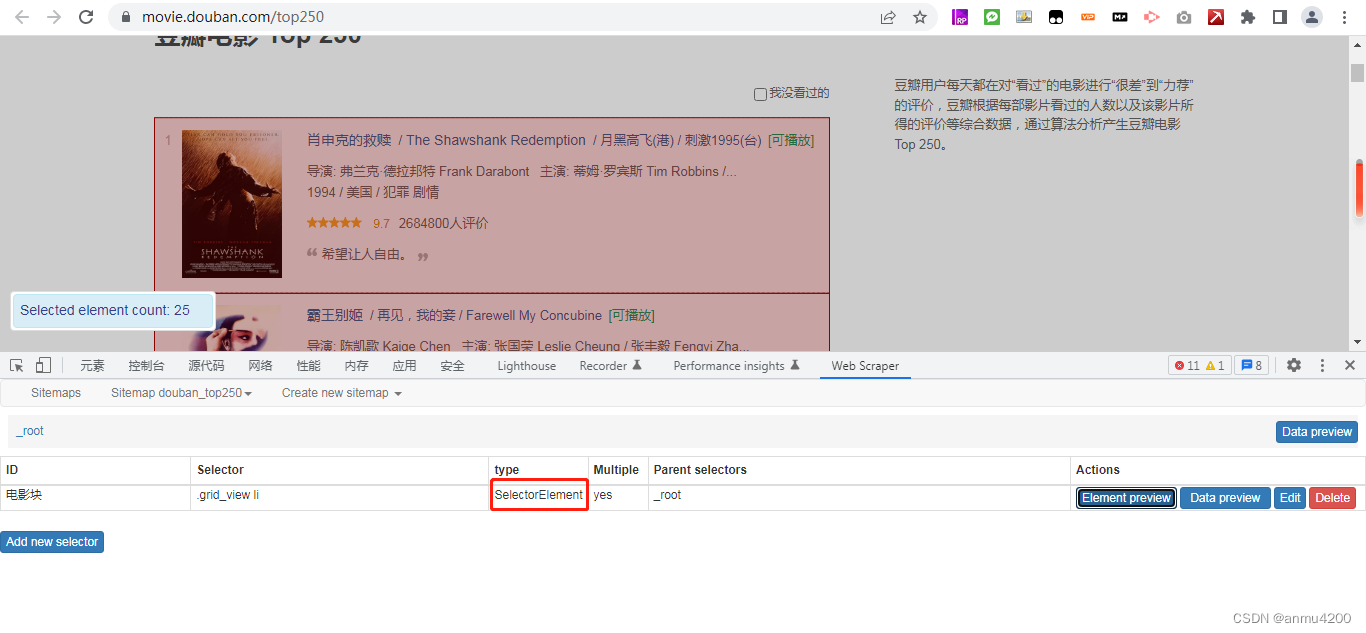Viewport: 1366px width, 633px height.
Task: Open the Chrome profile avatar
Action: (x=1312, y=17)
